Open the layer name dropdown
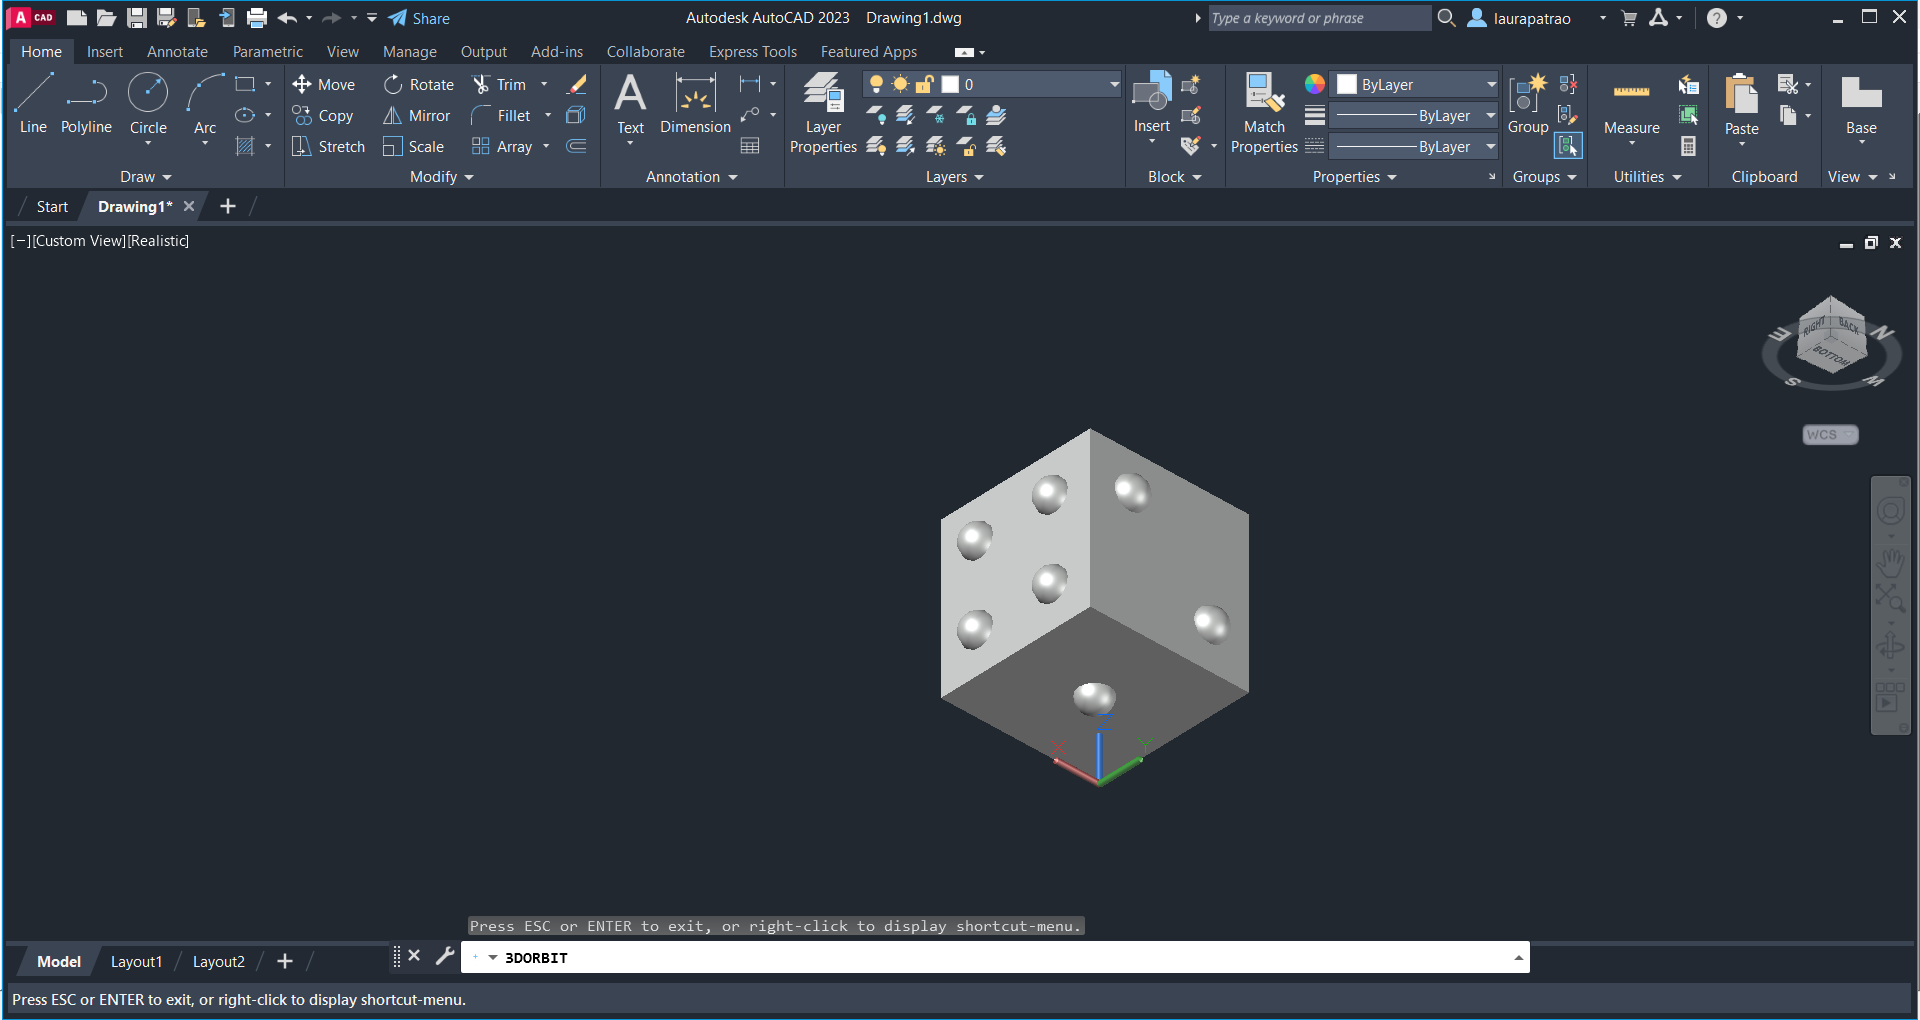This screenshot has width=1920, height=1020. click(1114, 85)
